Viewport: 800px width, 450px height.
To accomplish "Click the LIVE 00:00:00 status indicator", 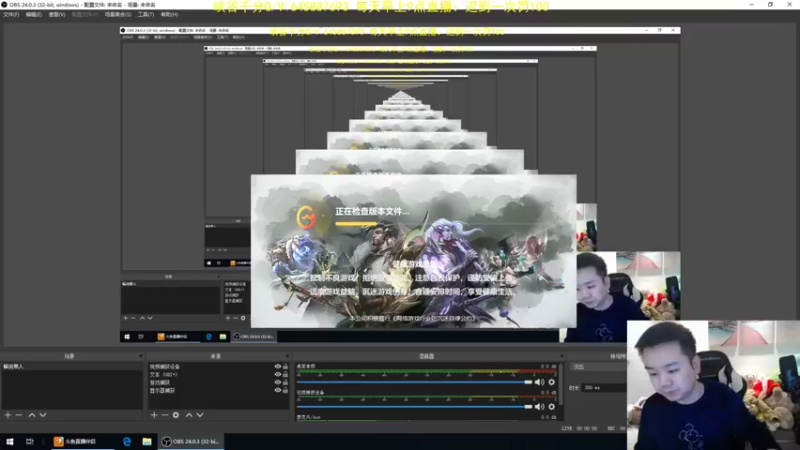I will [x=579, y=429].
